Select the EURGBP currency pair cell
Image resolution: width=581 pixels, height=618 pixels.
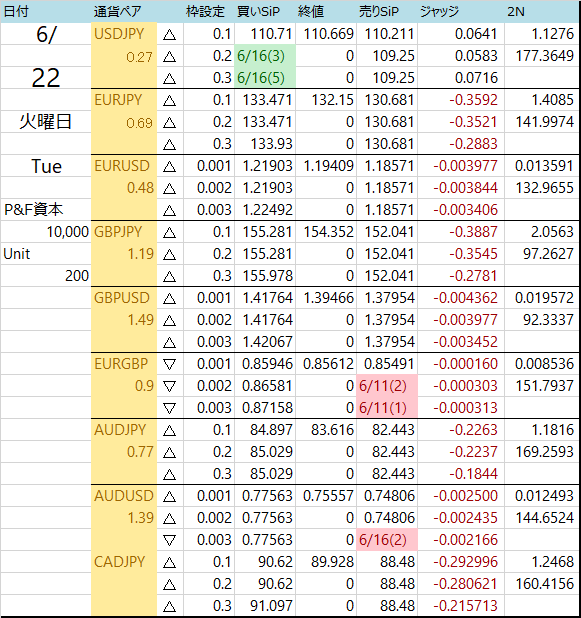tap(124, 364)
